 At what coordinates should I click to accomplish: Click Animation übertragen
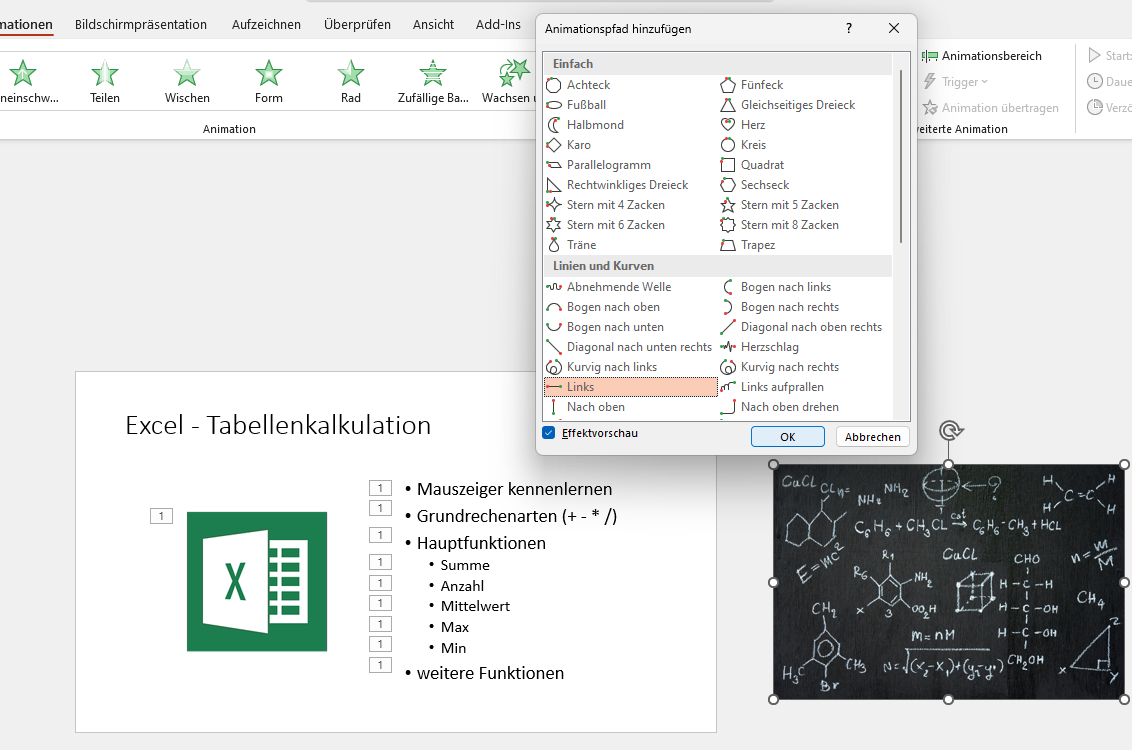pos(994,107)
